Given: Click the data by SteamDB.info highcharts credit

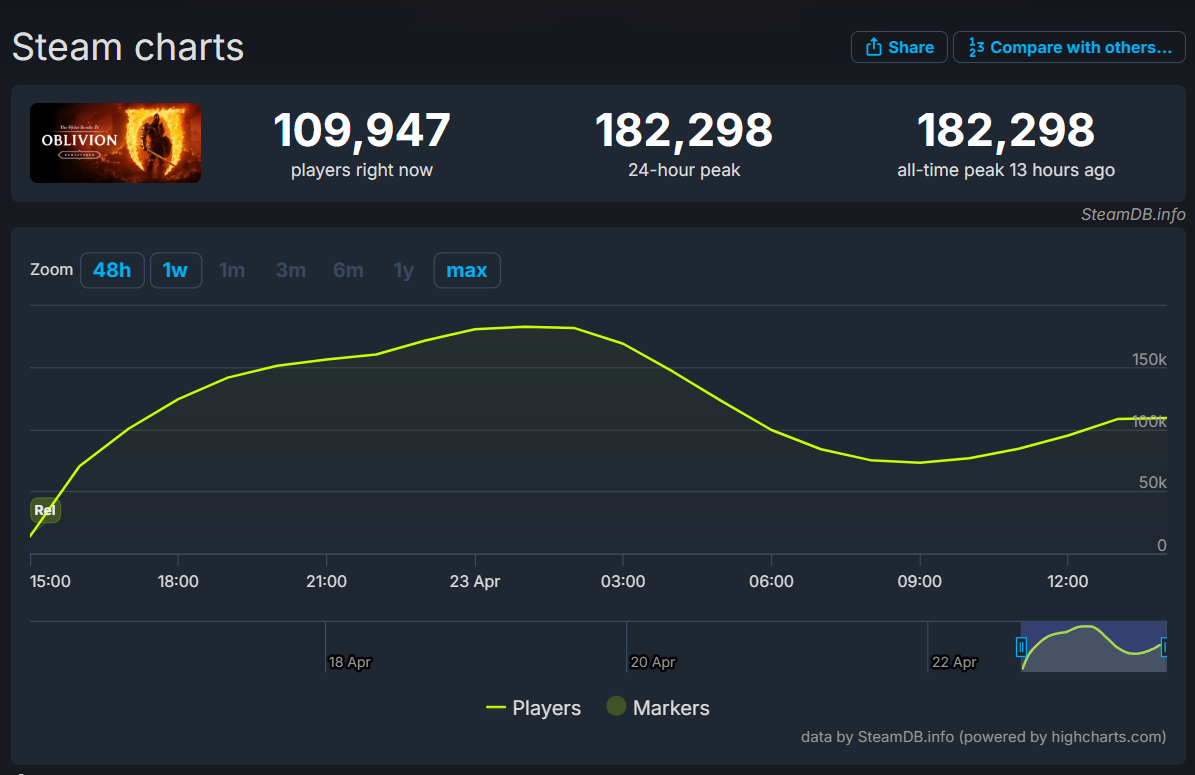Looking at the screenshot, I should [x=983, y=737].
